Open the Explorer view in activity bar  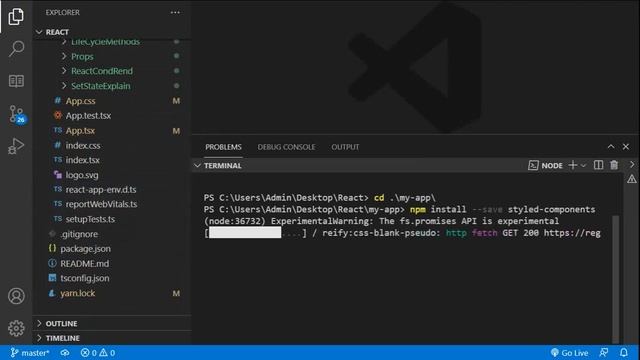coord(16,16)
